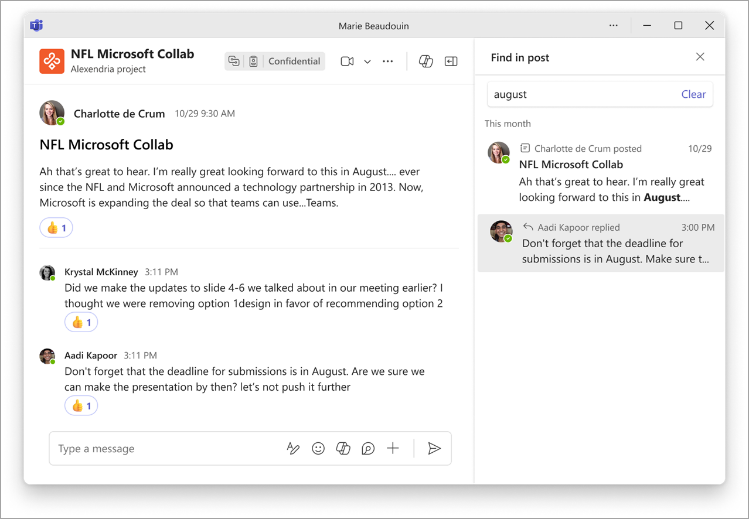Click the This month label
749x519 pixels.
[507, 124]
